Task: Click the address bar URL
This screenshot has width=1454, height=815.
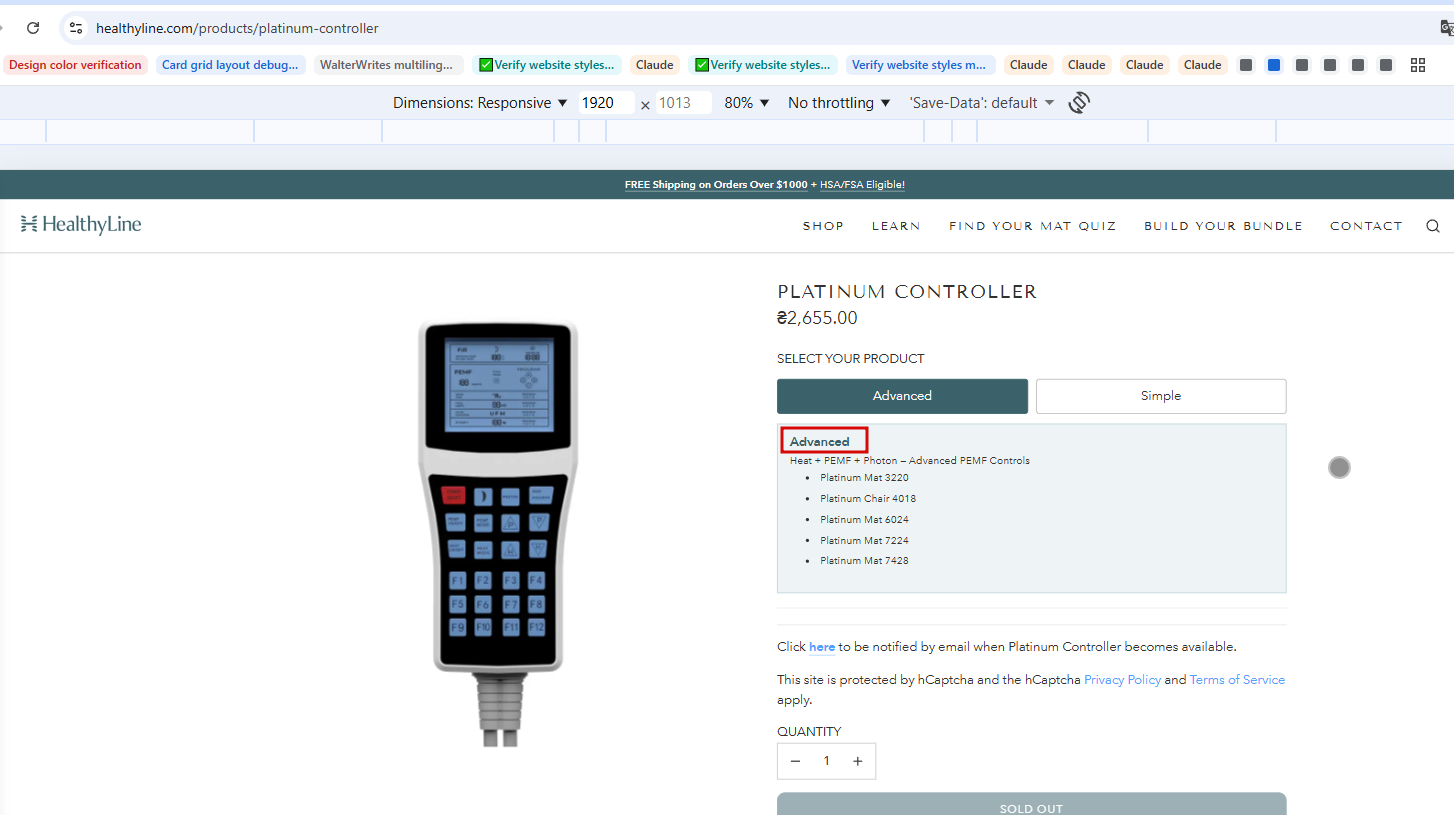Action: point(237,28)
